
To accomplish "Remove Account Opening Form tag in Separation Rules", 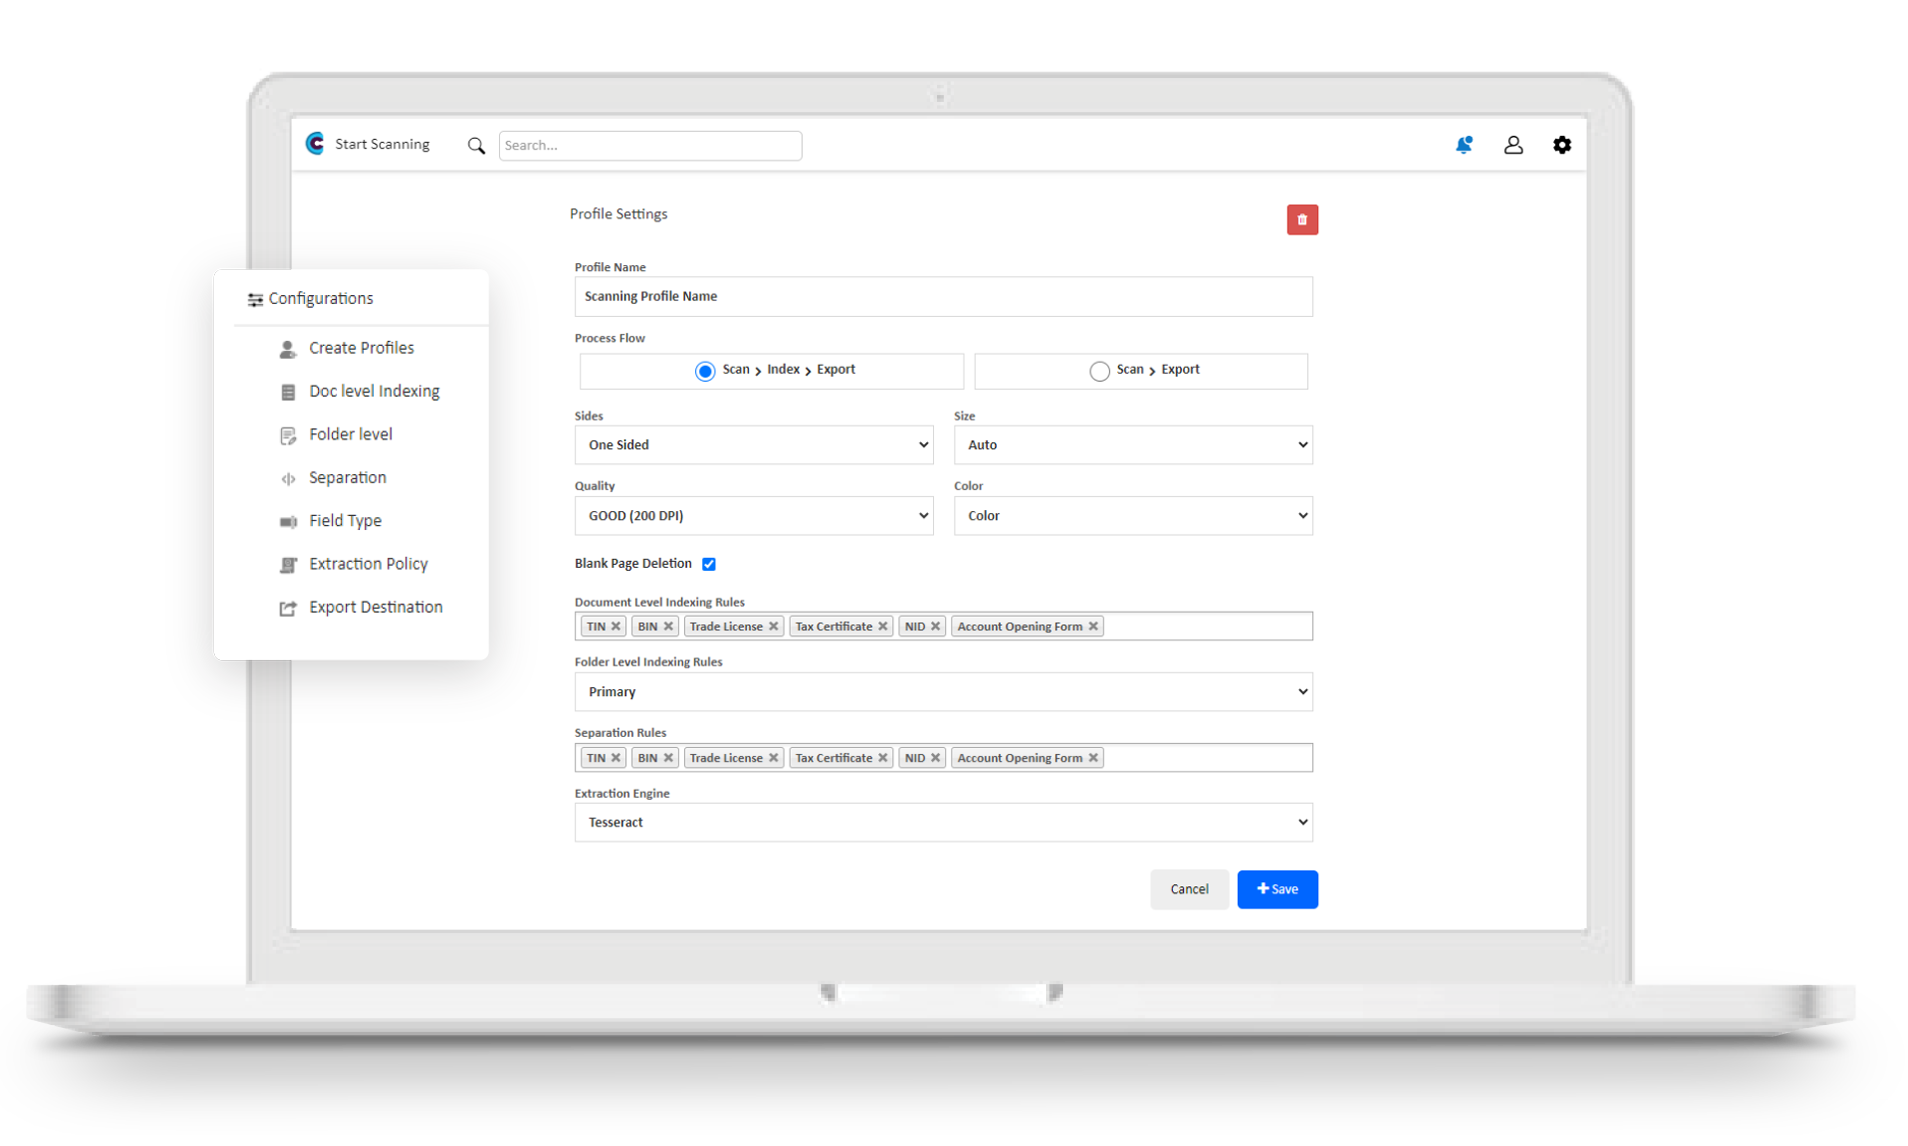I will click(1093, 758).
